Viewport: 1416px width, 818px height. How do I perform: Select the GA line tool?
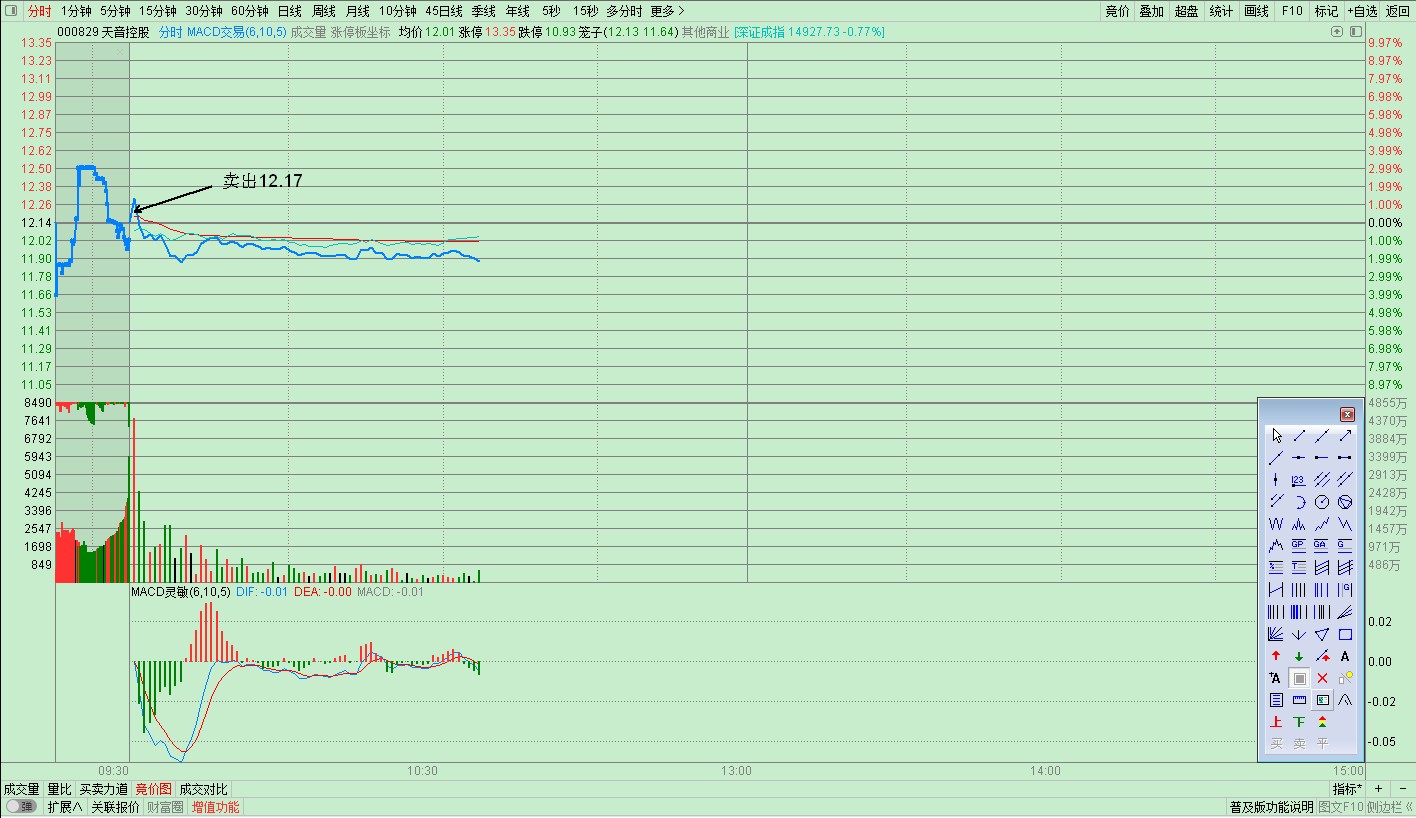1322,546
